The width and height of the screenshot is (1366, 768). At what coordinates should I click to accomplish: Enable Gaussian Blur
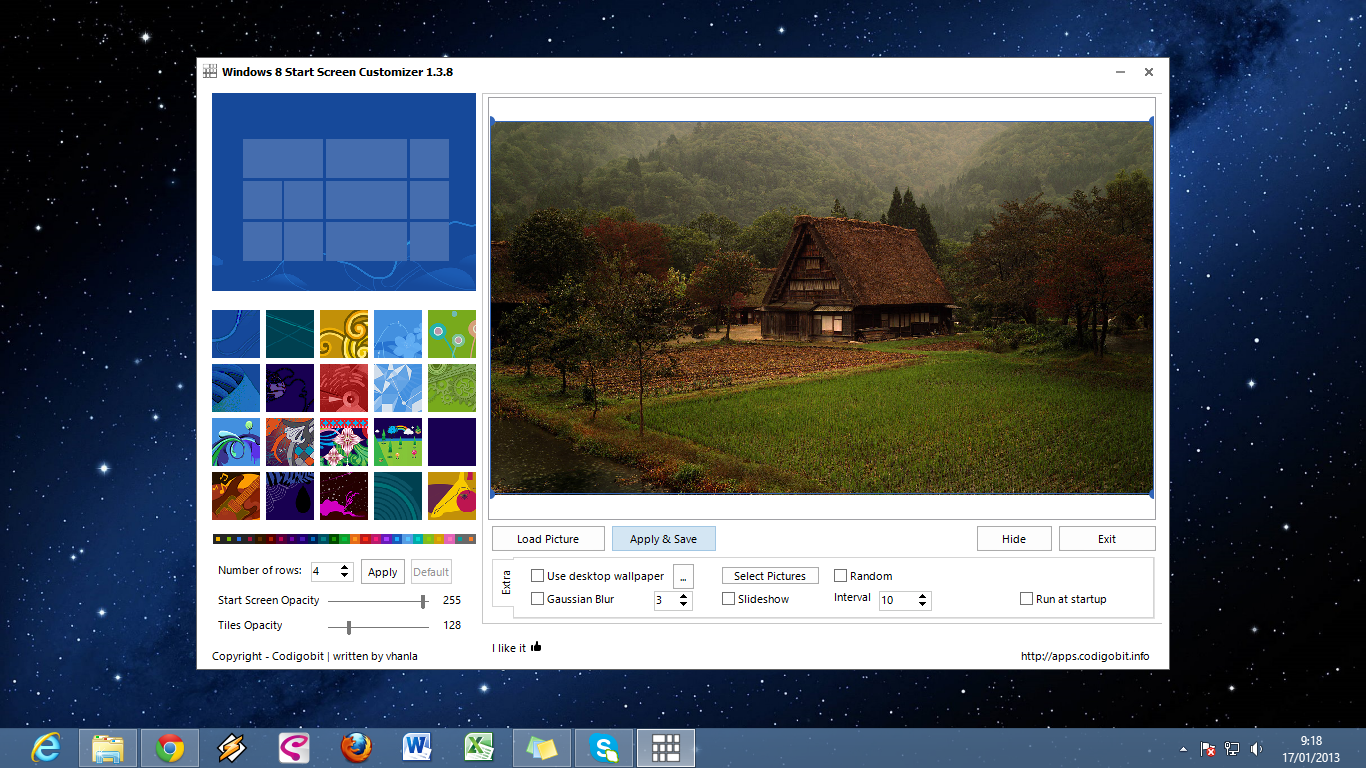[x=537, y=598]
